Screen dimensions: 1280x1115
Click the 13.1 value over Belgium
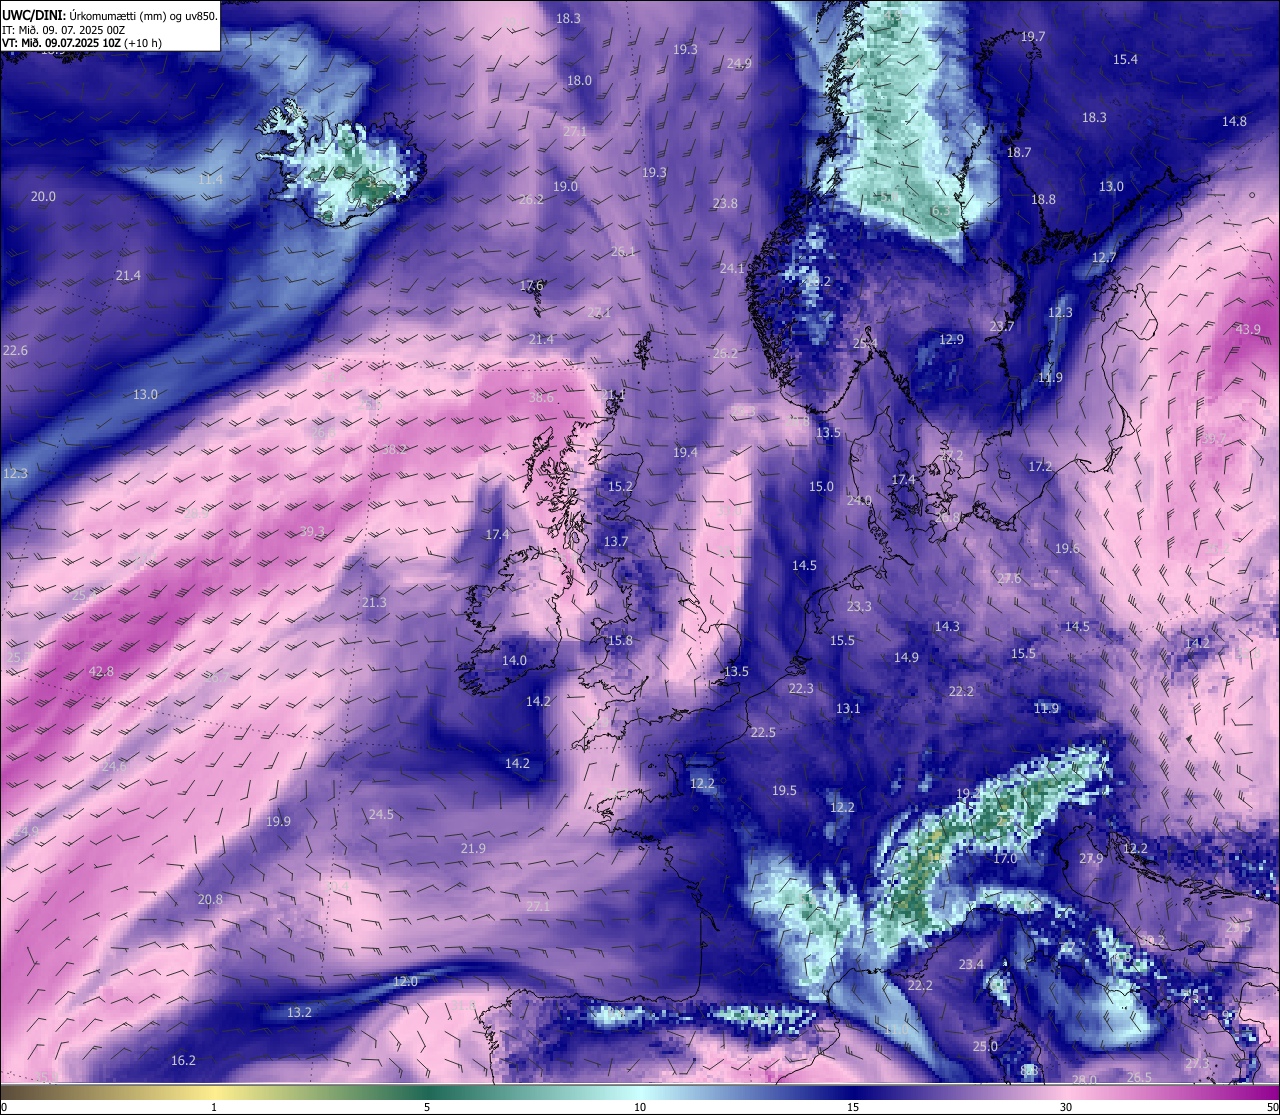click(848, 708)
